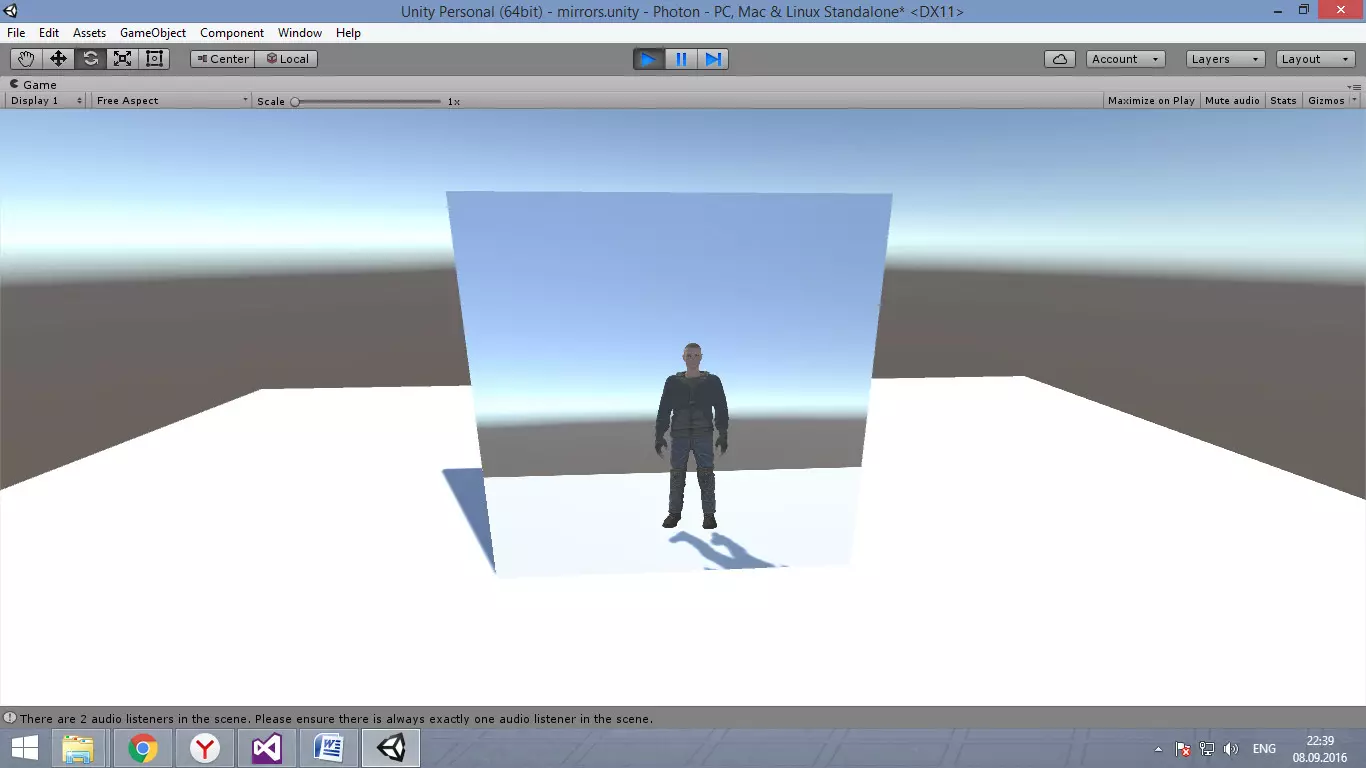Open the Gizmos dropdown
The width and height of the screenshot is (1366, 768).
pos(1332,101)
